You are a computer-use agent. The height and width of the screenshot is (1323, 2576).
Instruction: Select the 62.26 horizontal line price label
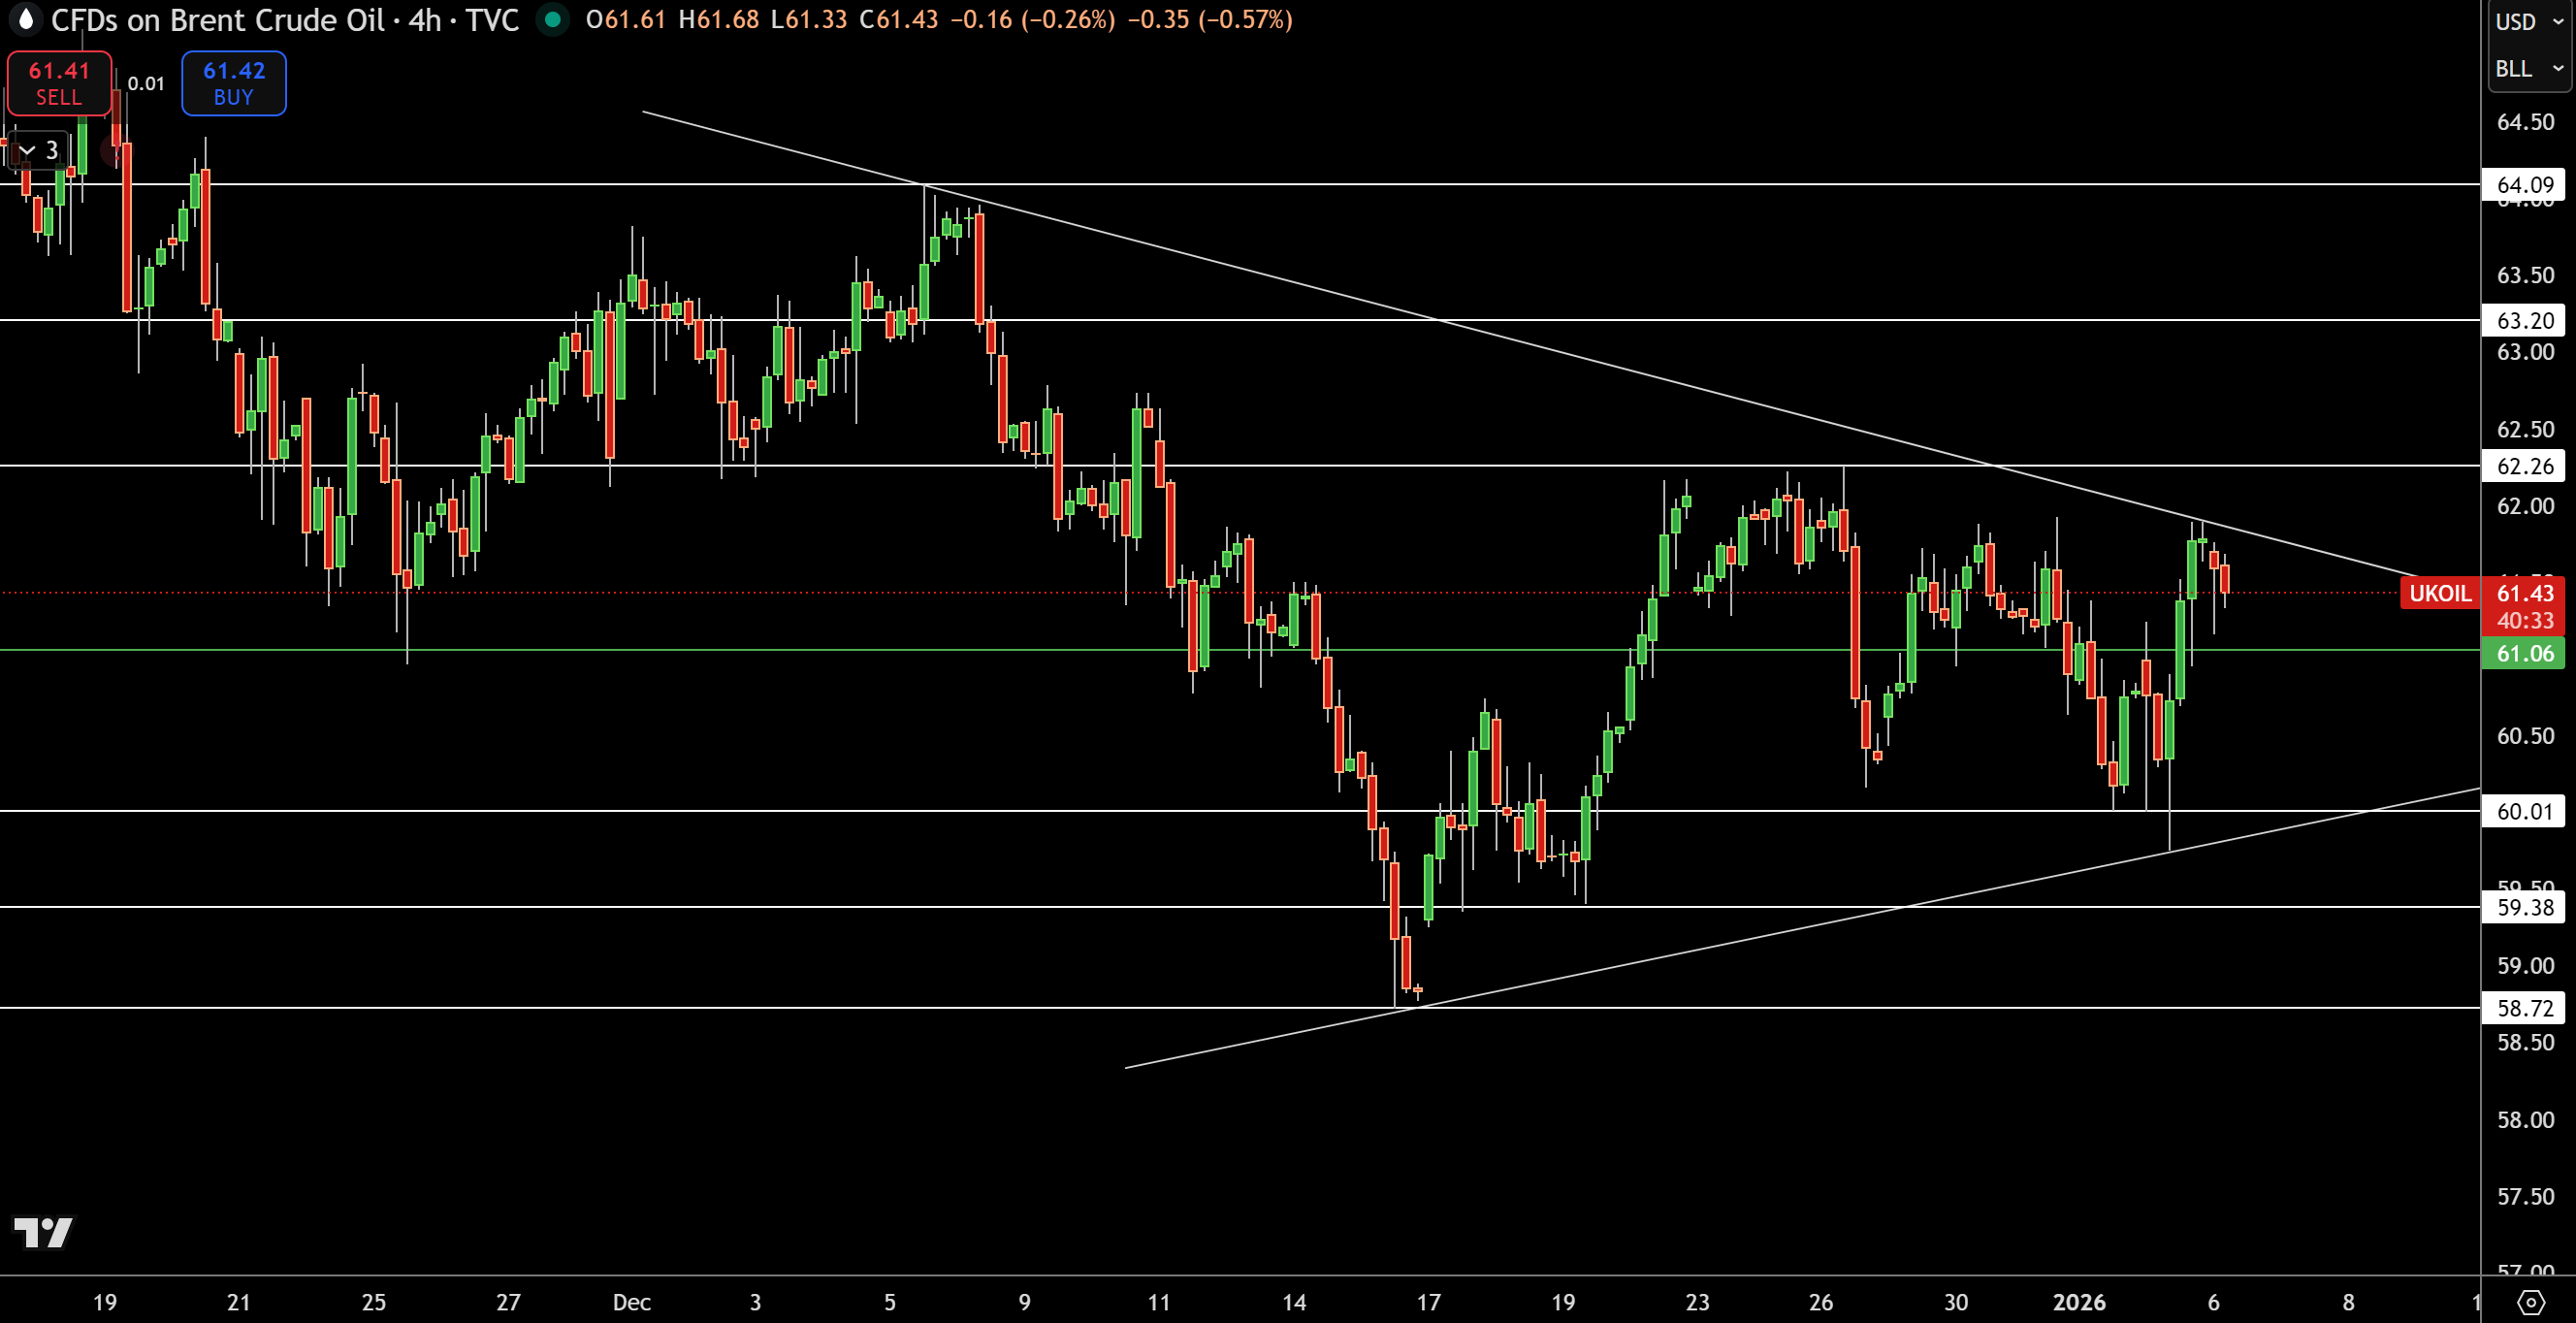(x=2525, y=466)
